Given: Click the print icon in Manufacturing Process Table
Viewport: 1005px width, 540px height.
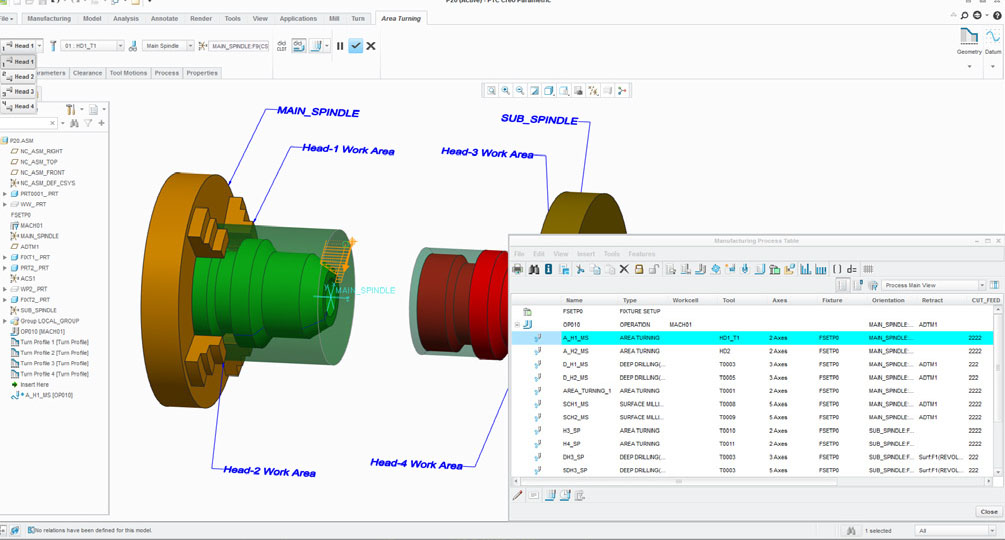Looking at the screenshot, I should point(518,269).
